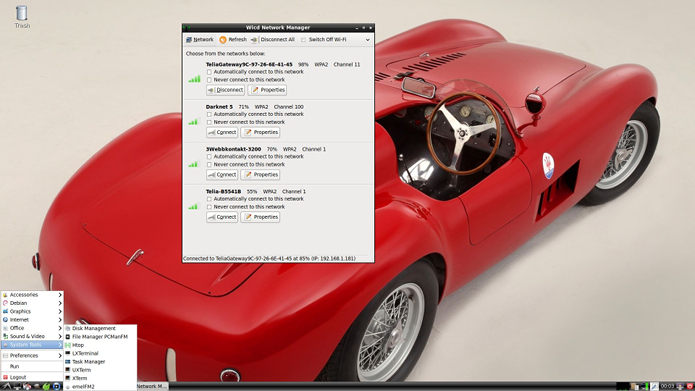
Task: Click the CPU usage monitor in the tray
Action: coord(623,387)
